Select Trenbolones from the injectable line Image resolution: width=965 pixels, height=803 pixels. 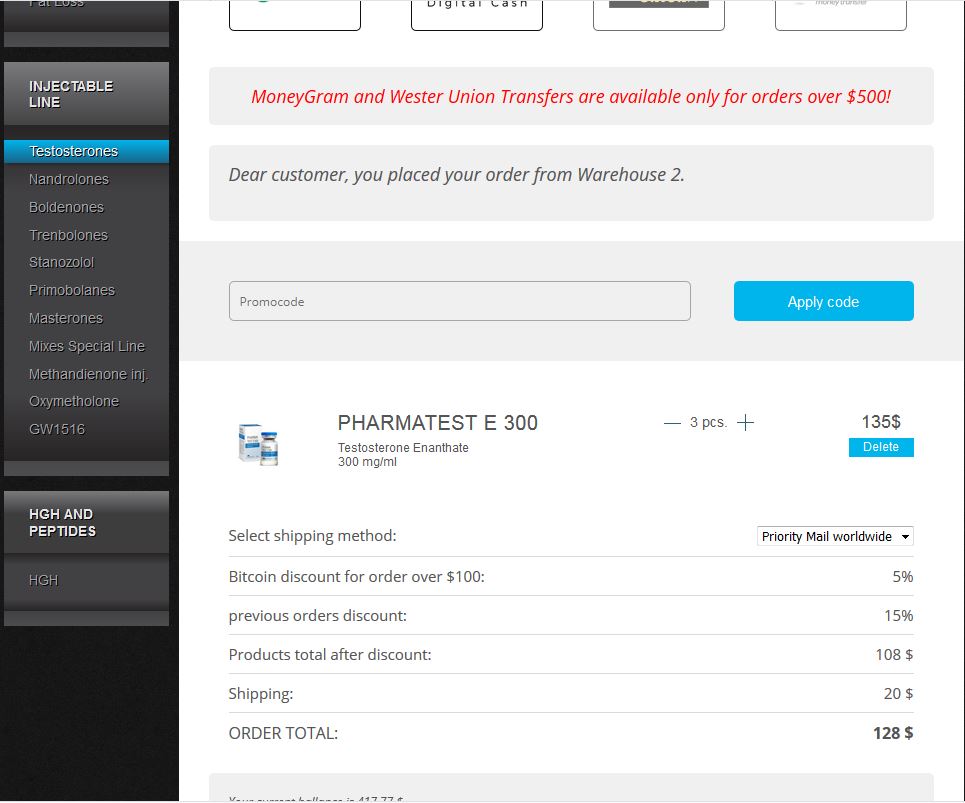pyautogui.click(x=68, y=235)
